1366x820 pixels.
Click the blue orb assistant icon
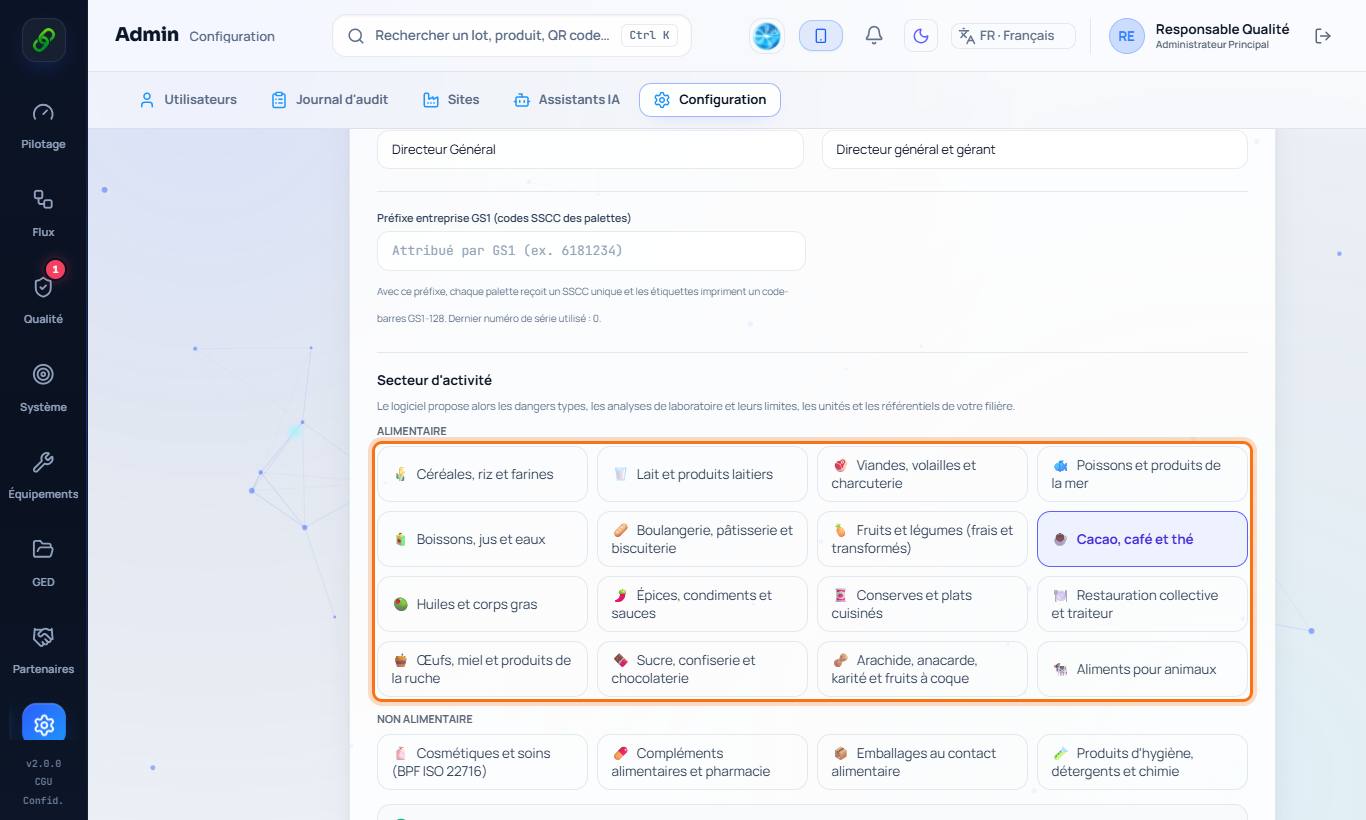767,36
